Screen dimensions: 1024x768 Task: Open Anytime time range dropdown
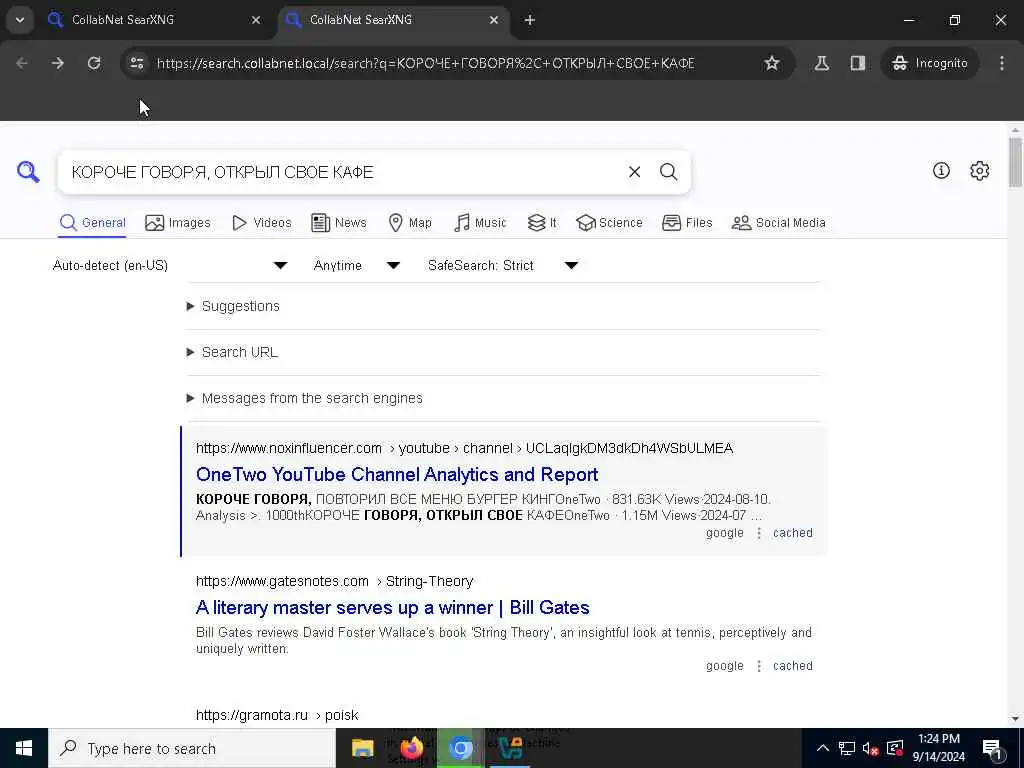[357, 265]
